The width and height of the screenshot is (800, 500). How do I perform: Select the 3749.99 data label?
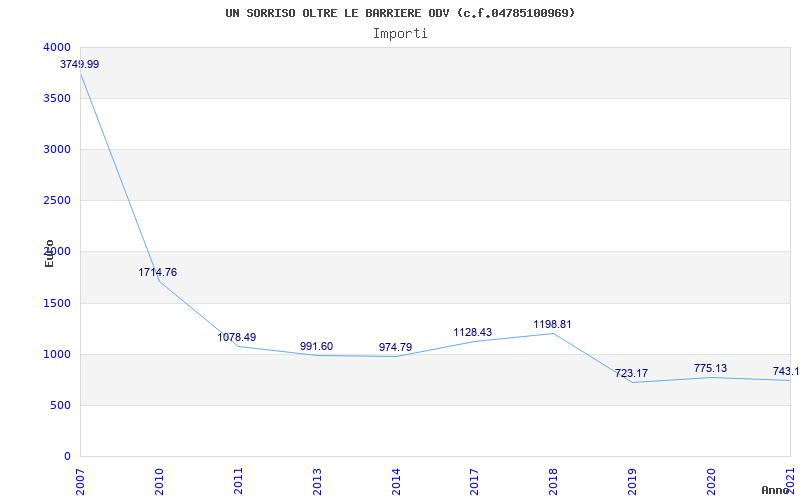[x=80, y=64]
